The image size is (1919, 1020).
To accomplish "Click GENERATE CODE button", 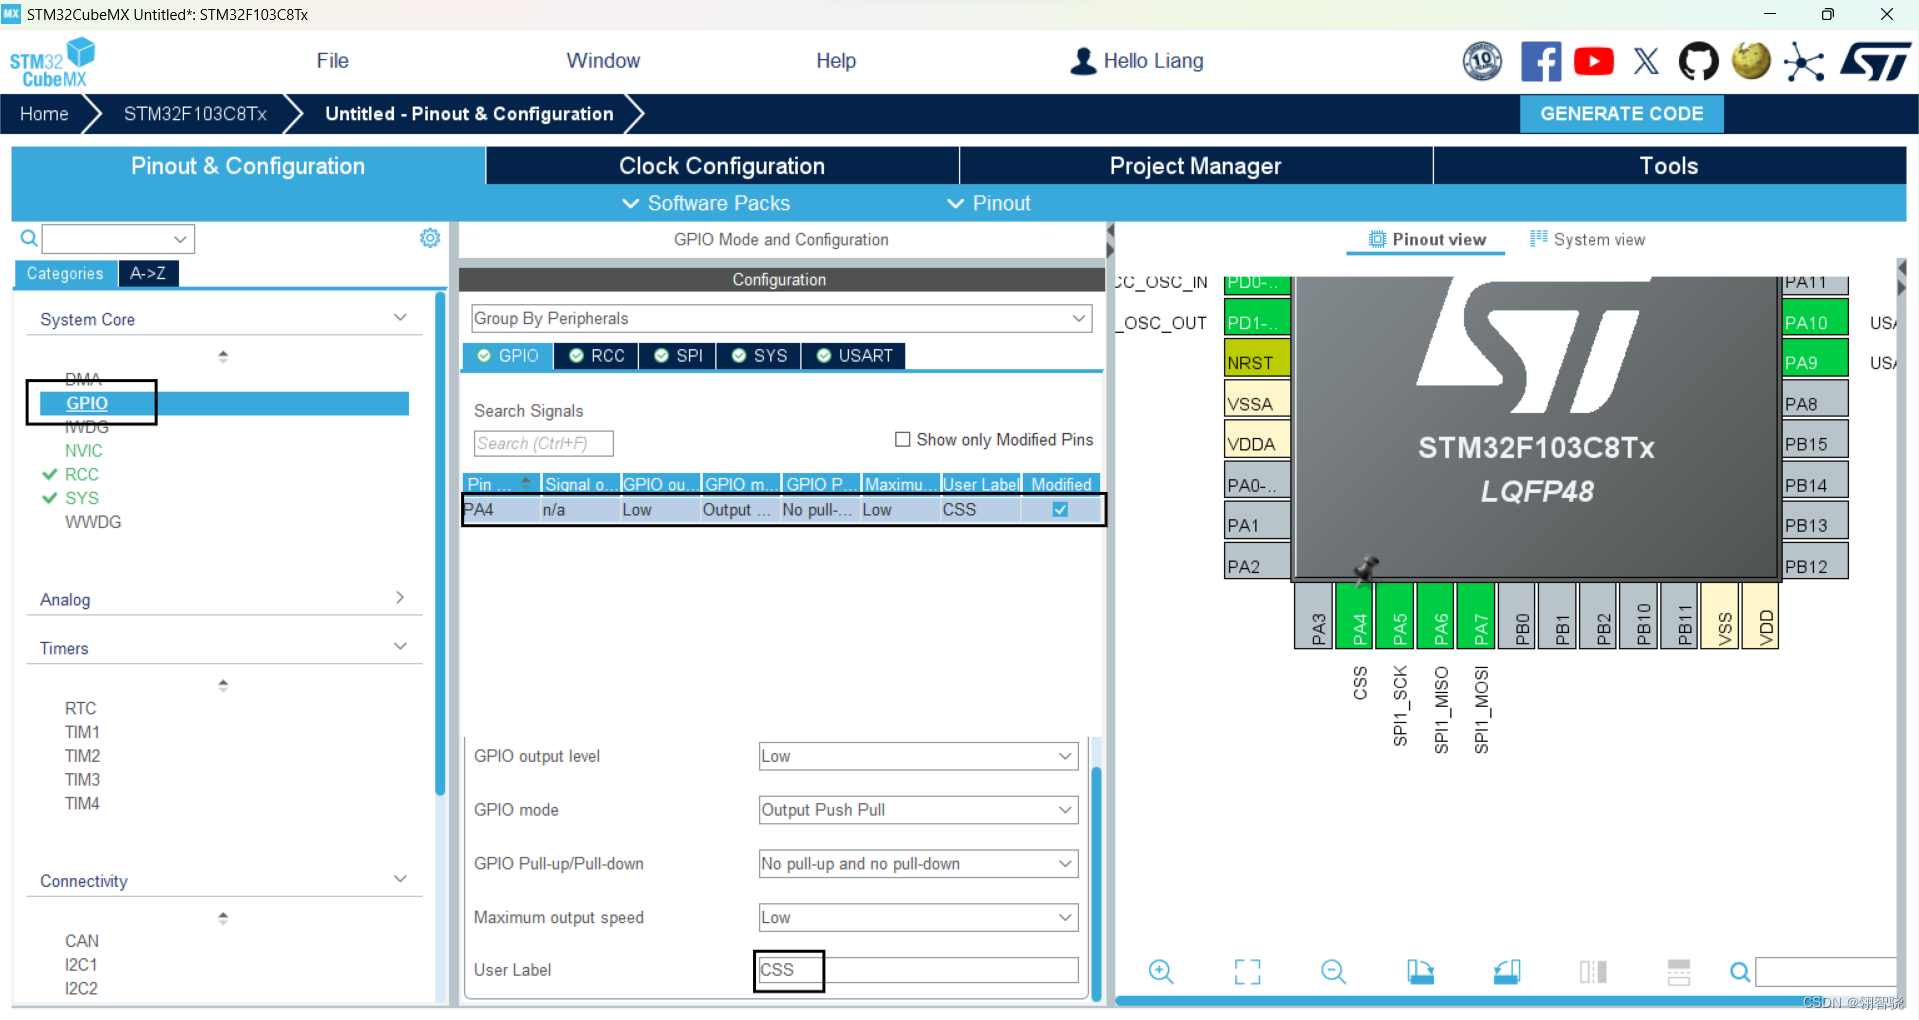I will click(x=1622, y=114).
